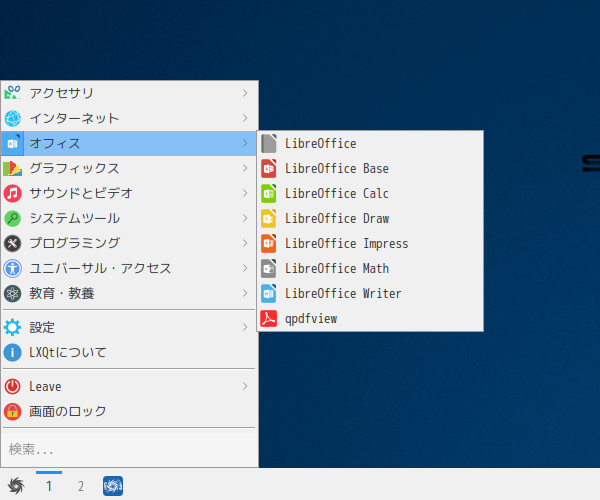The width and height of the screenshot is (600, 500).
Task: Open the ユニバーサル・アクセス menu category
Action: tap(129, 269)
